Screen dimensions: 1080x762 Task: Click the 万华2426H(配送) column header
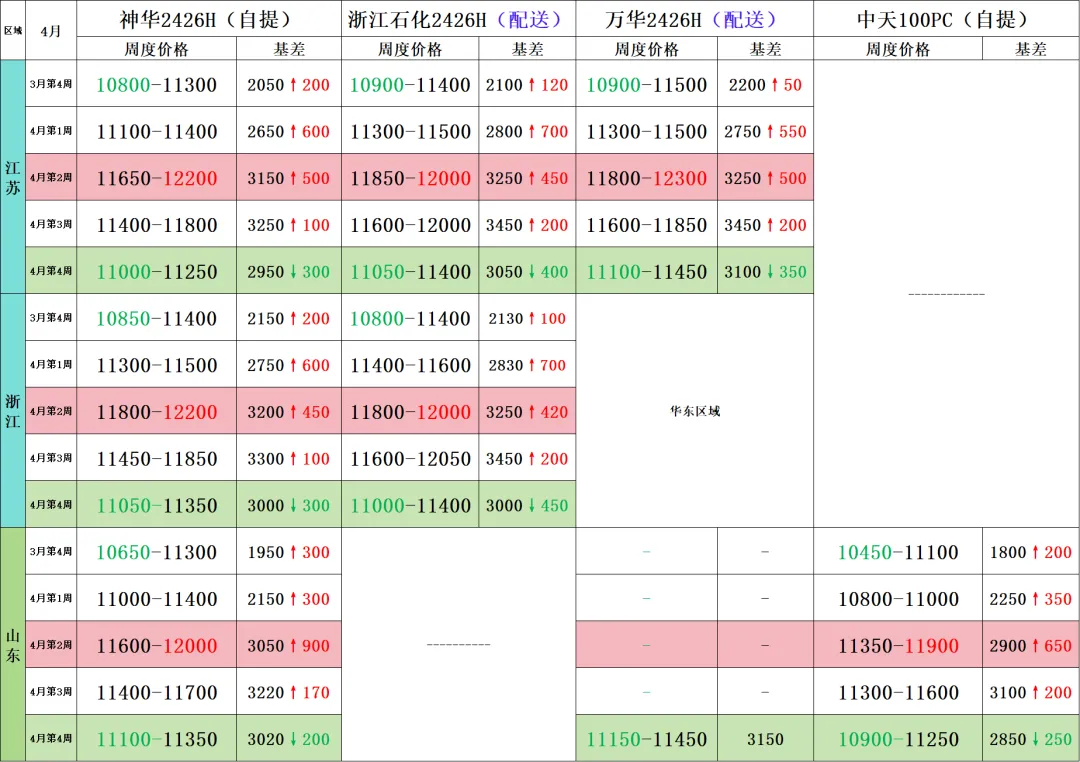tap(694, 19)
